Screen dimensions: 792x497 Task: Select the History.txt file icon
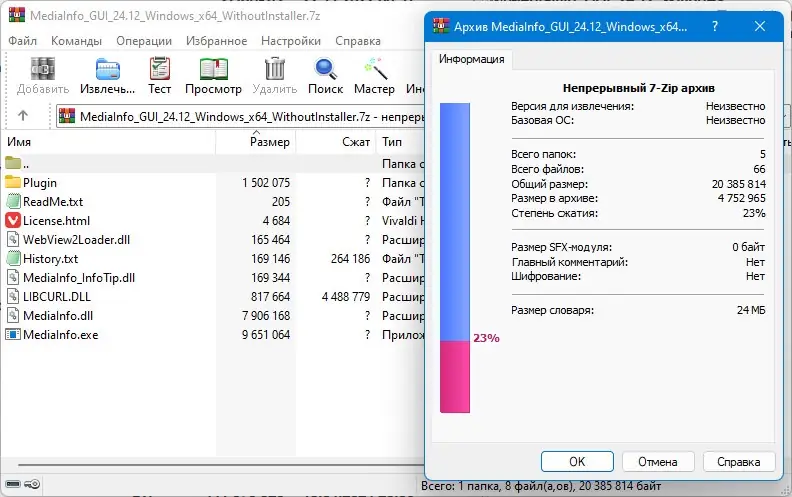[x=13, y=259]
